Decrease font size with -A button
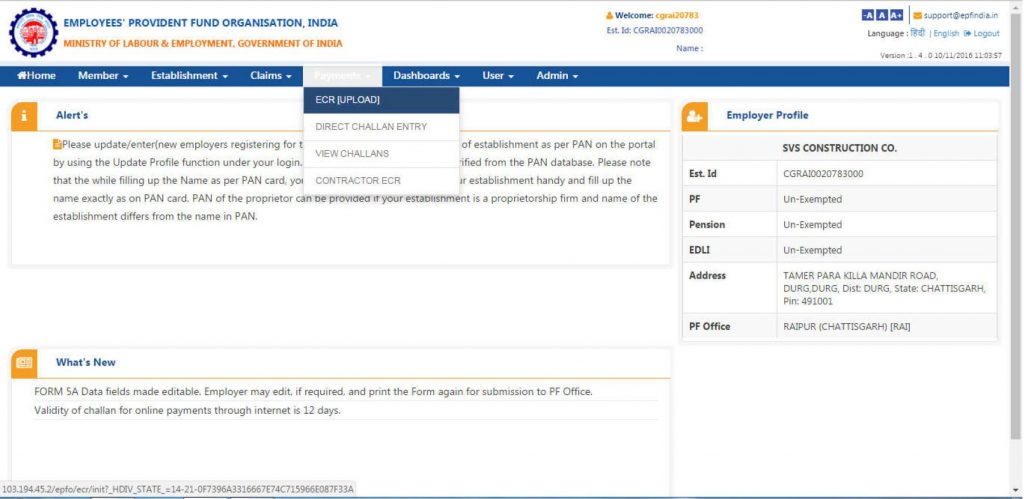The height and width of the screenshot is (499, 1024). click(867, 16)
